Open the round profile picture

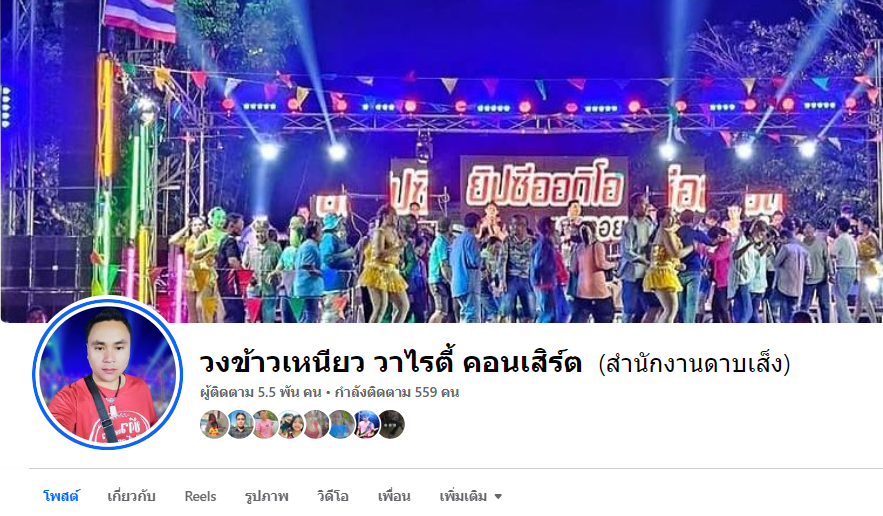tap(108, 373)
